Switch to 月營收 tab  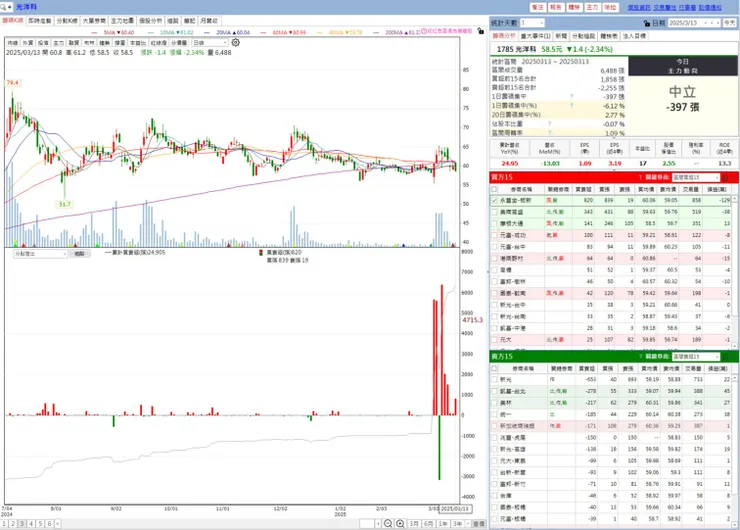click(209, 21)
